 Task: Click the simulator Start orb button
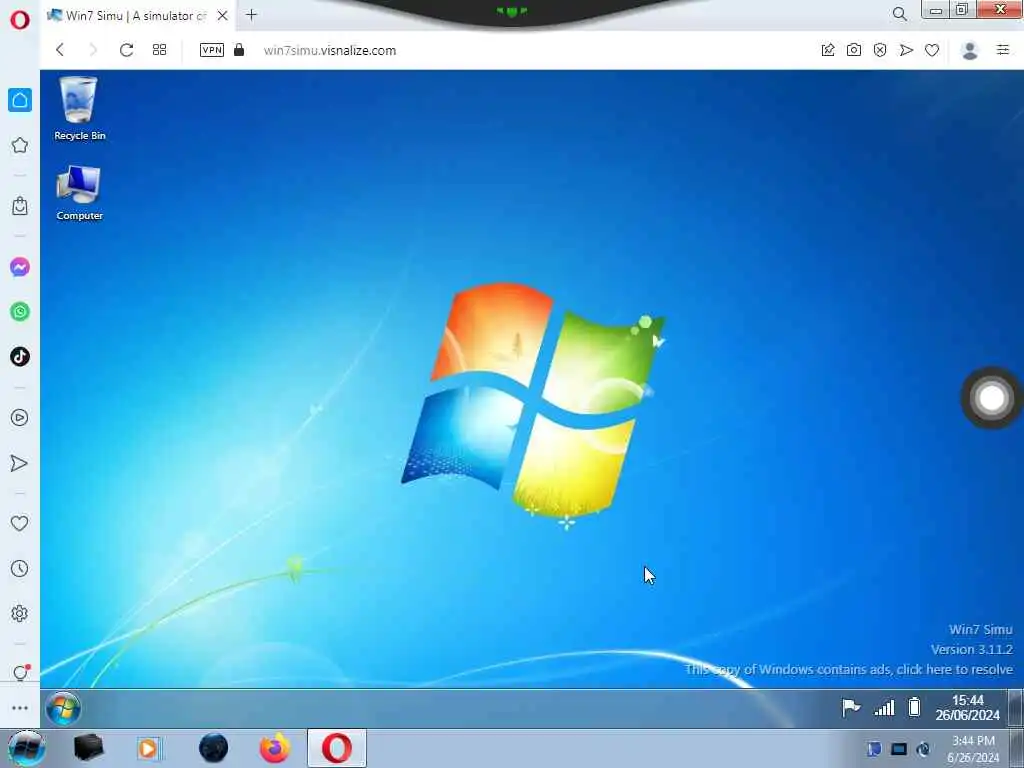[63, 708]
